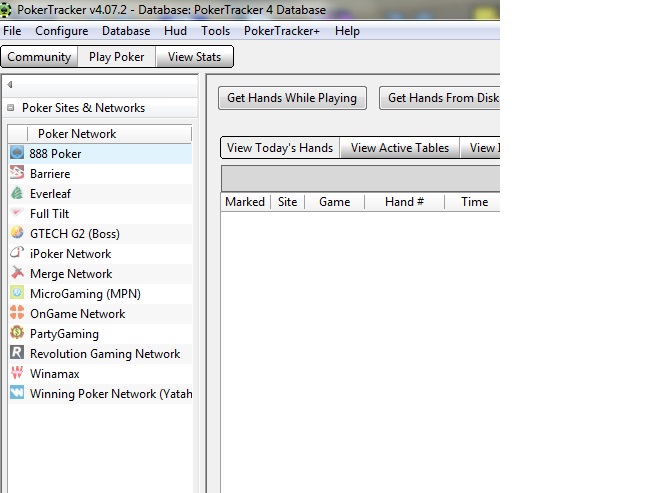The image size is (671, 493).
Task: Click the Winamax W icon
Action: tap(17, 372)
